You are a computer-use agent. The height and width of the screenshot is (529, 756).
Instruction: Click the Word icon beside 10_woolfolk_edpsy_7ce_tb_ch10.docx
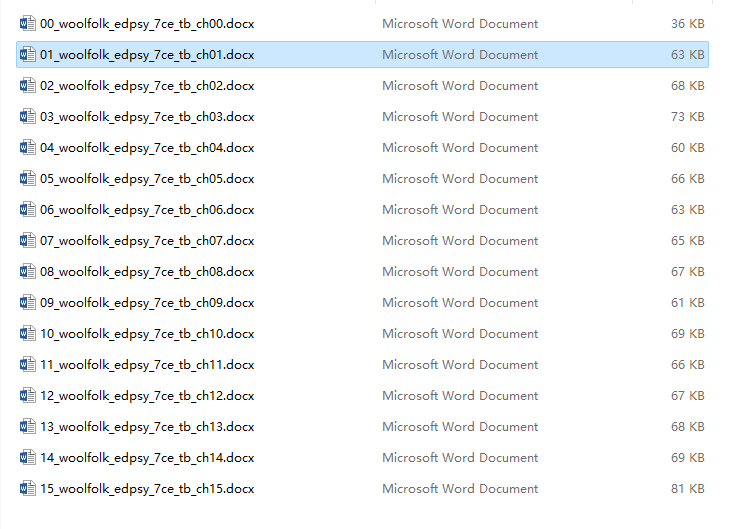click(27, 333)
